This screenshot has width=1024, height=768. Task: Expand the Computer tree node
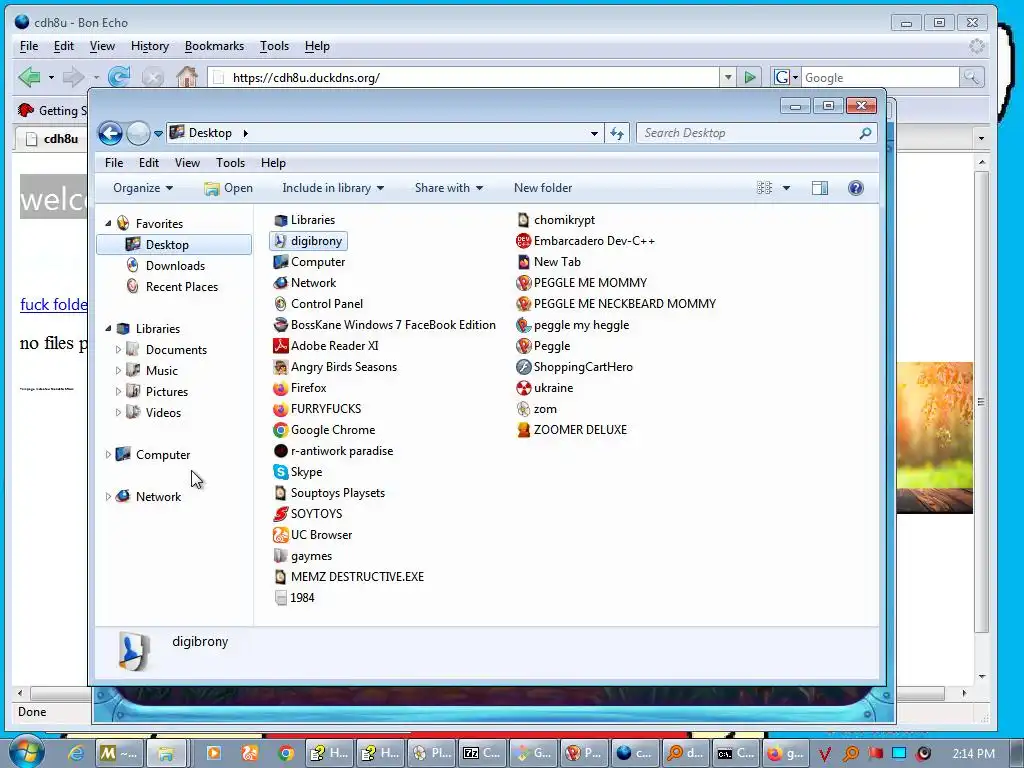(x=108, y=455)
